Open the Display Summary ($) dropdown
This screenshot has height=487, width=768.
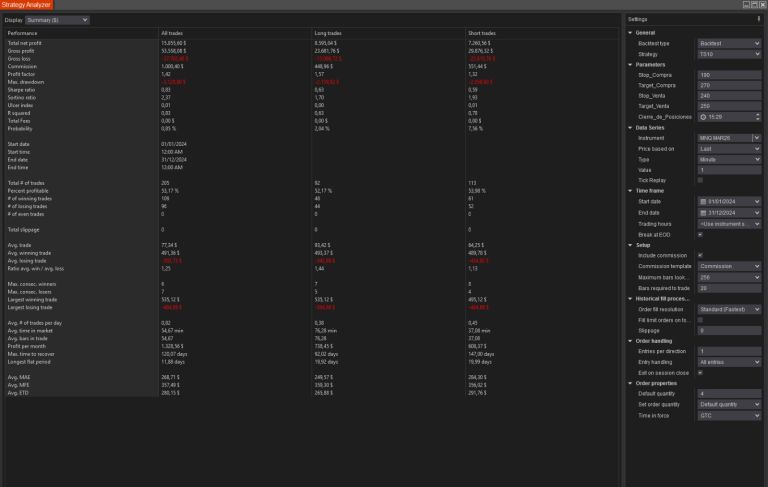[57, 19]
